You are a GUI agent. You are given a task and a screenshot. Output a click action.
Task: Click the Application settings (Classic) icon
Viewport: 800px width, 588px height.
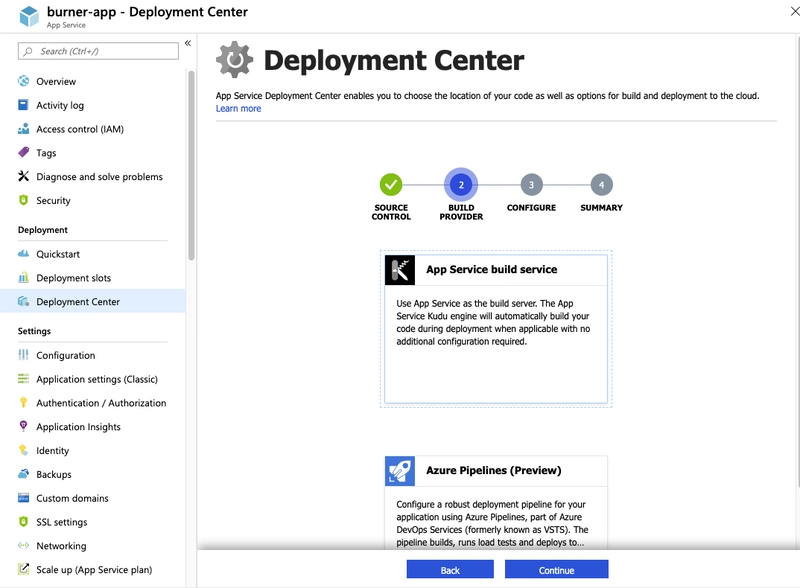tap(23, 379)
